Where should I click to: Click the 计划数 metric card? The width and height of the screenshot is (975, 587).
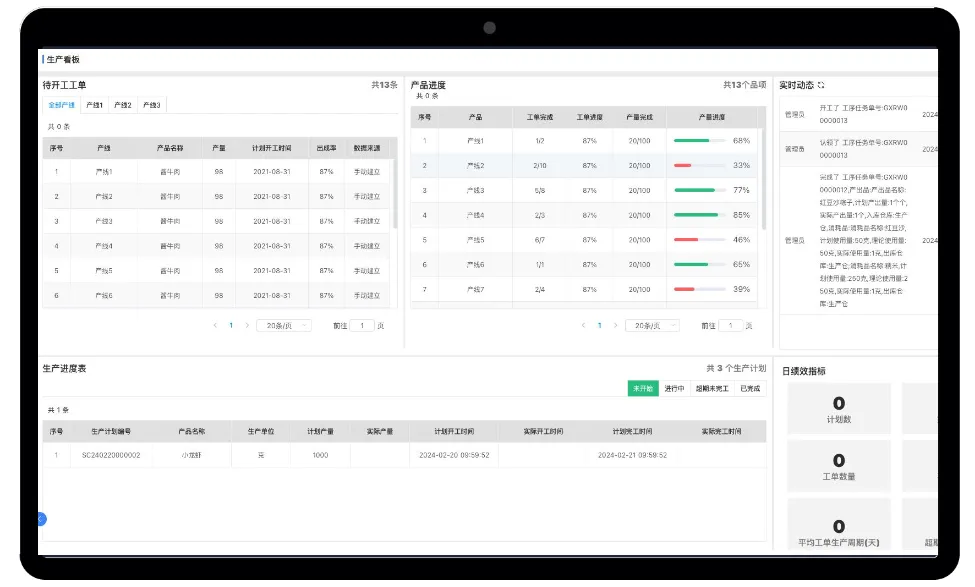839,409
